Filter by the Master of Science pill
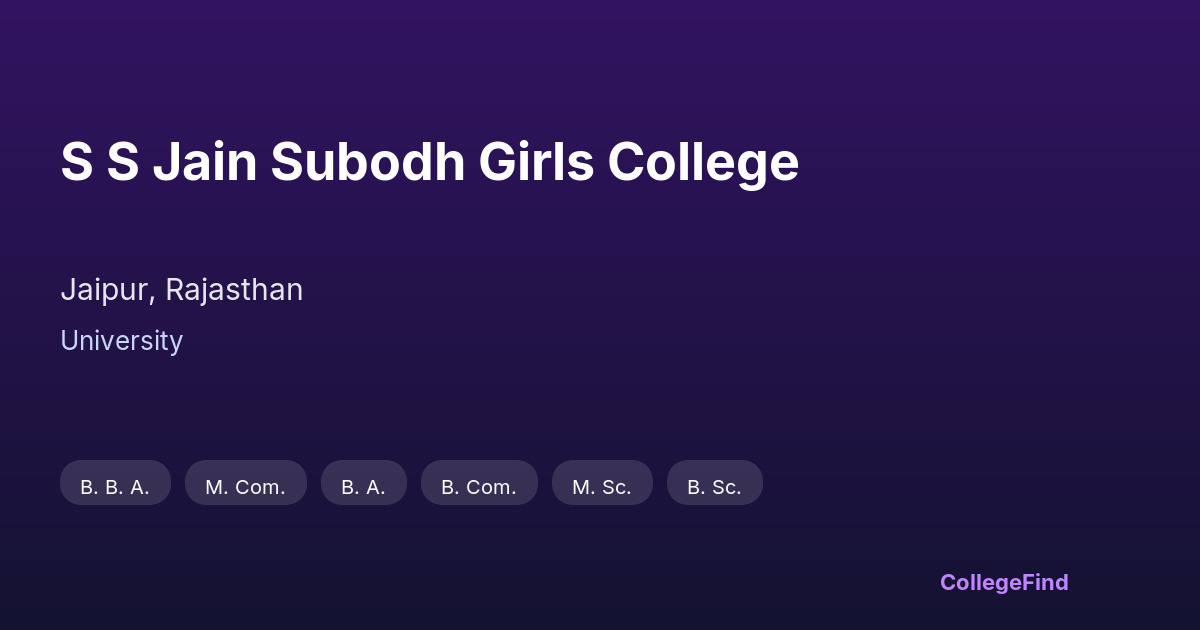This screenshot has width=1200, height=630. coord(602,483)
